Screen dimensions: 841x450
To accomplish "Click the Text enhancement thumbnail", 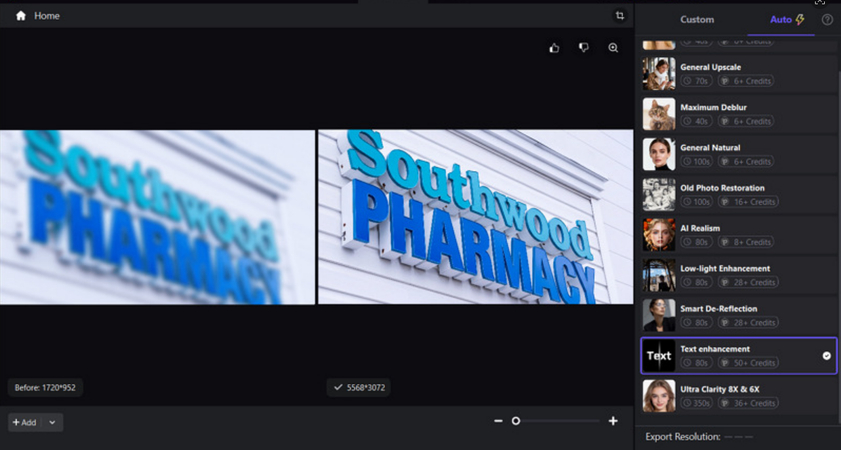I will coord(659,356).
